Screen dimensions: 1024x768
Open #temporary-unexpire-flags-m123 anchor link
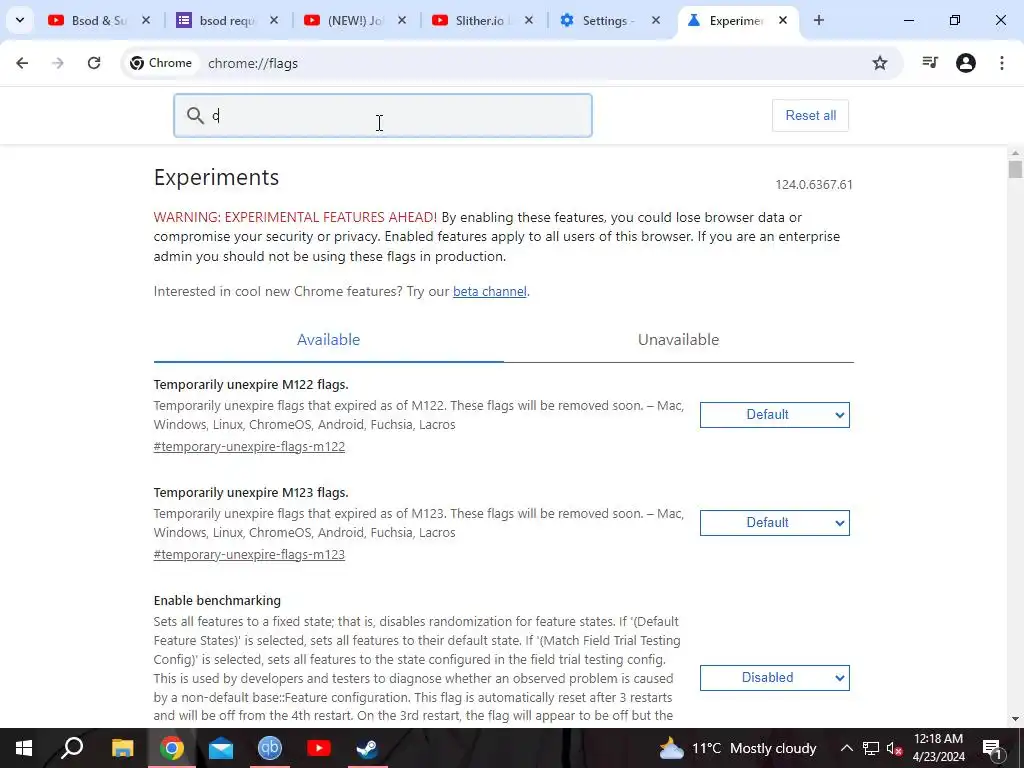coord(249,554)
